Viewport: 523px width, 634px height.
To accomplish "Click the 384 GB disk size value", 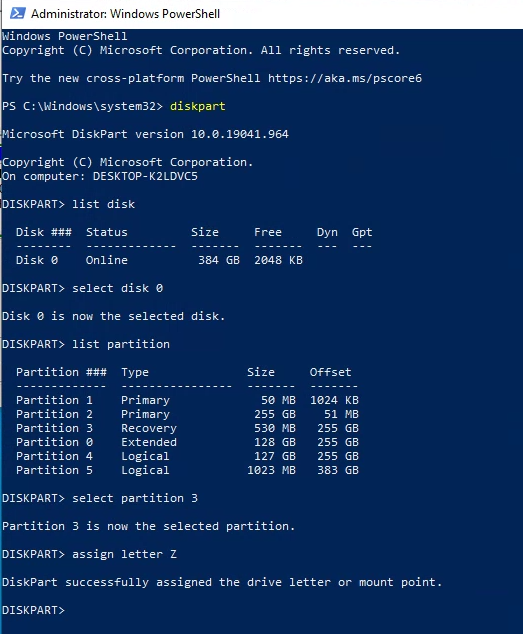I will coord(218,260).
